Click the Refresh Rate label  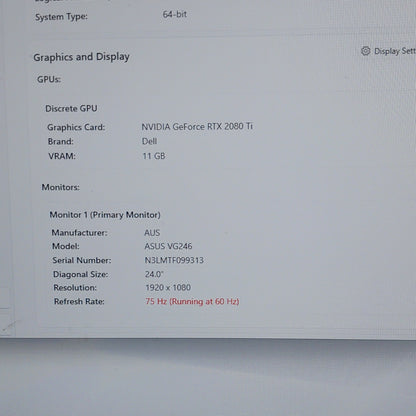(x=79, y=302)
